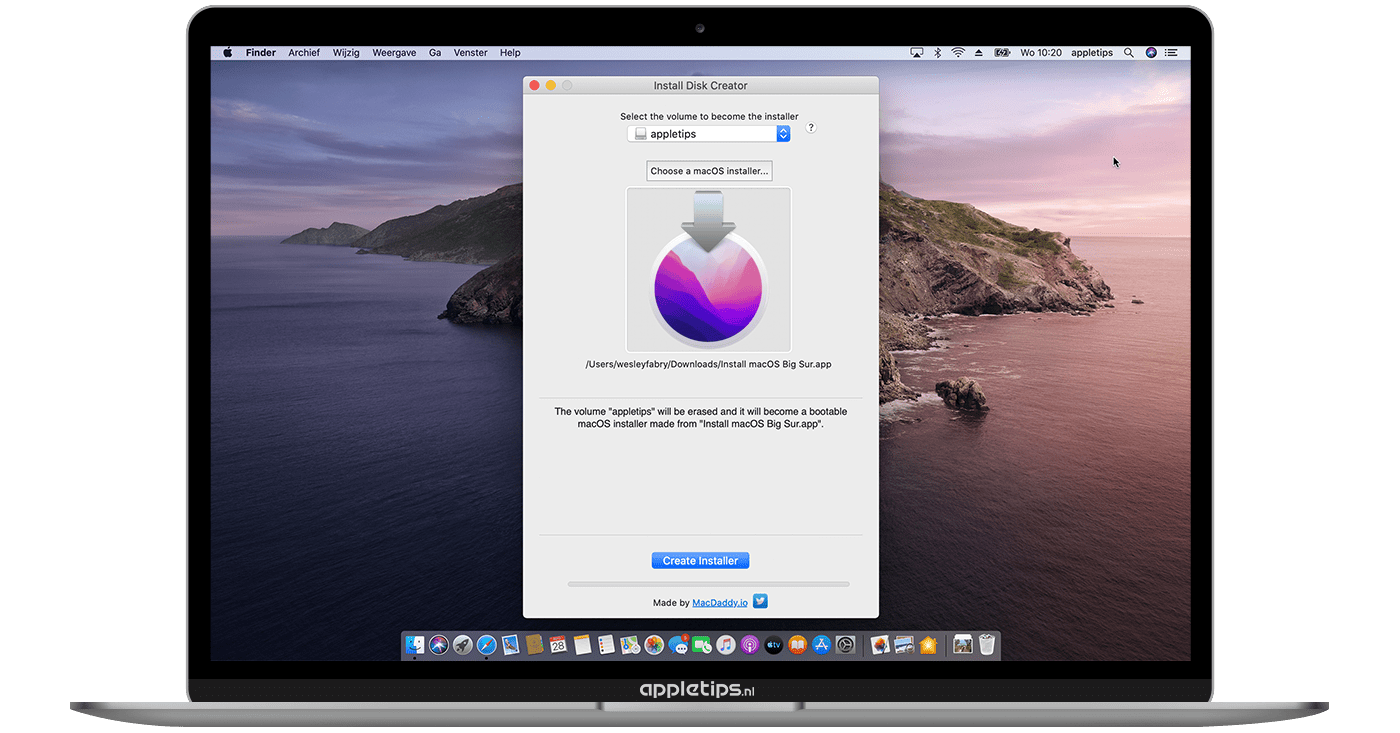The width and height of the screenshot is (1400, 733).
Task: Open the Wijzig menu
Action: [346, 53]
